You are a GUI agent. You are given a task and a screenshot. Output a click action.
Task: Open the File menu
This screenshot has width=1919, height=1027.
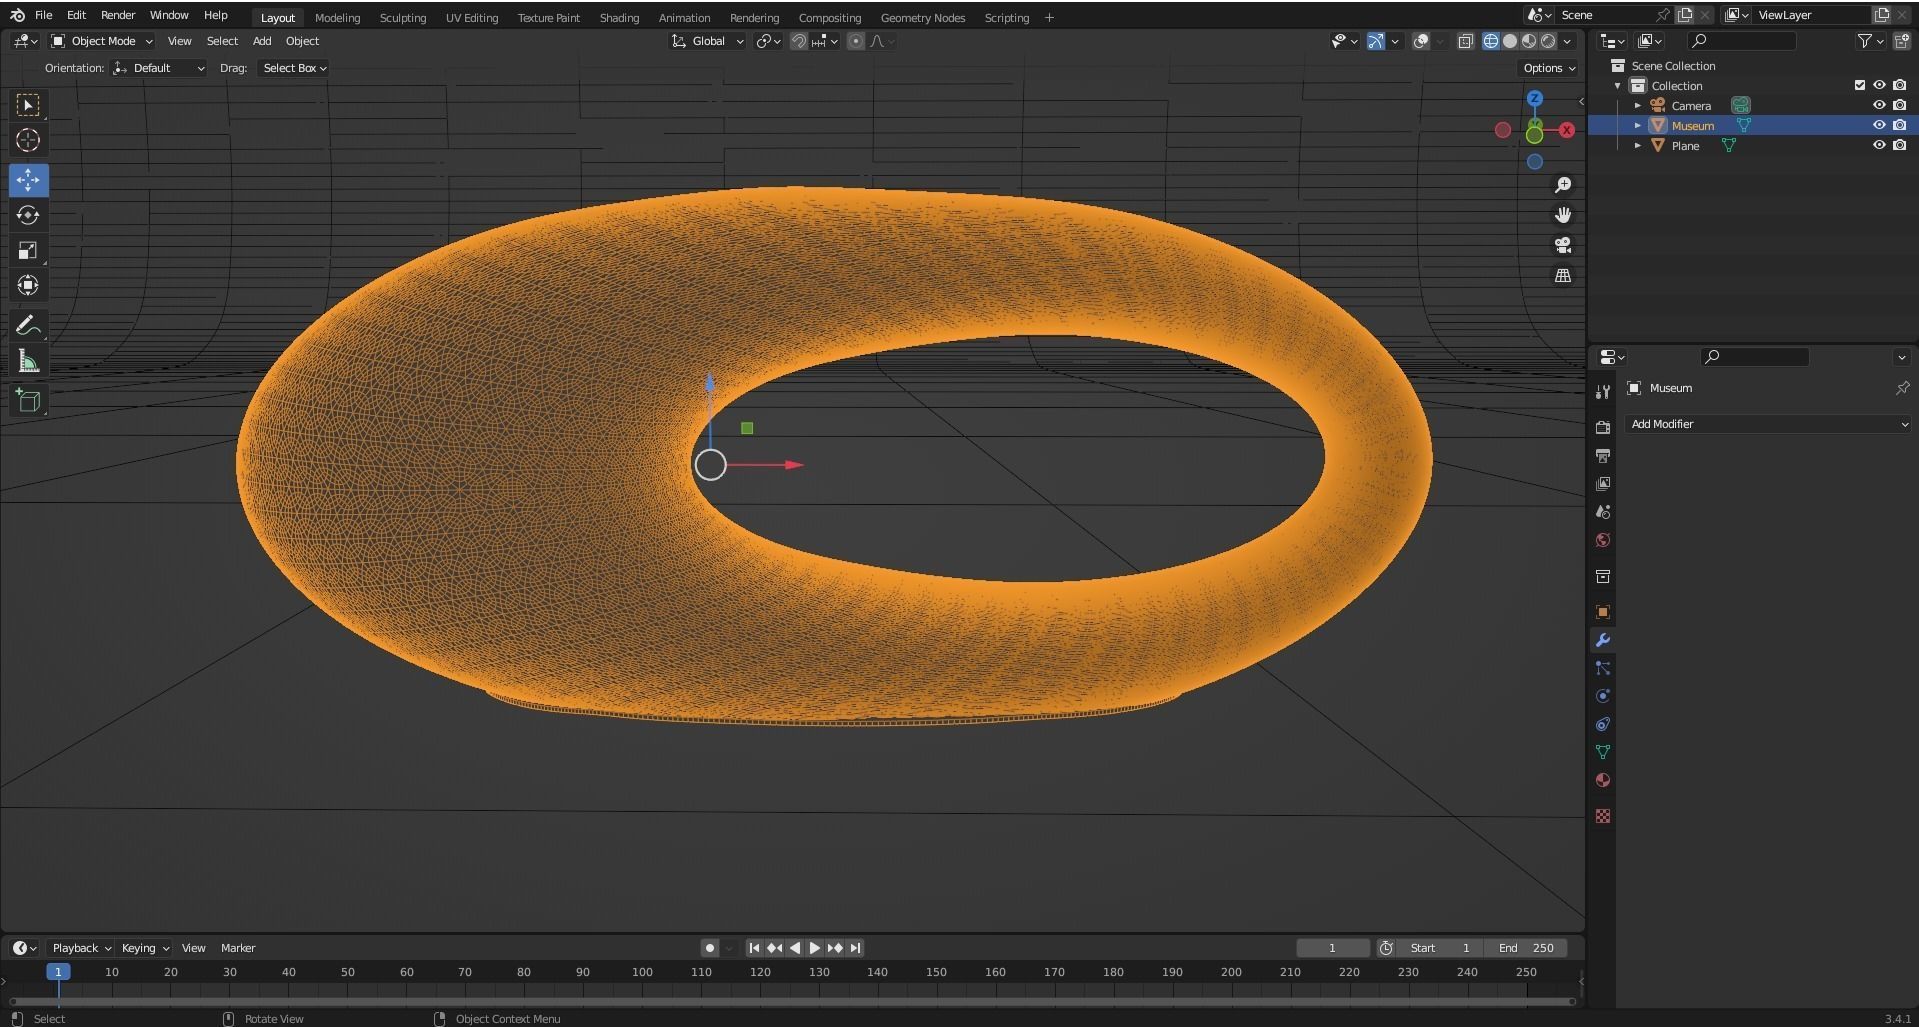click(43, 15)
